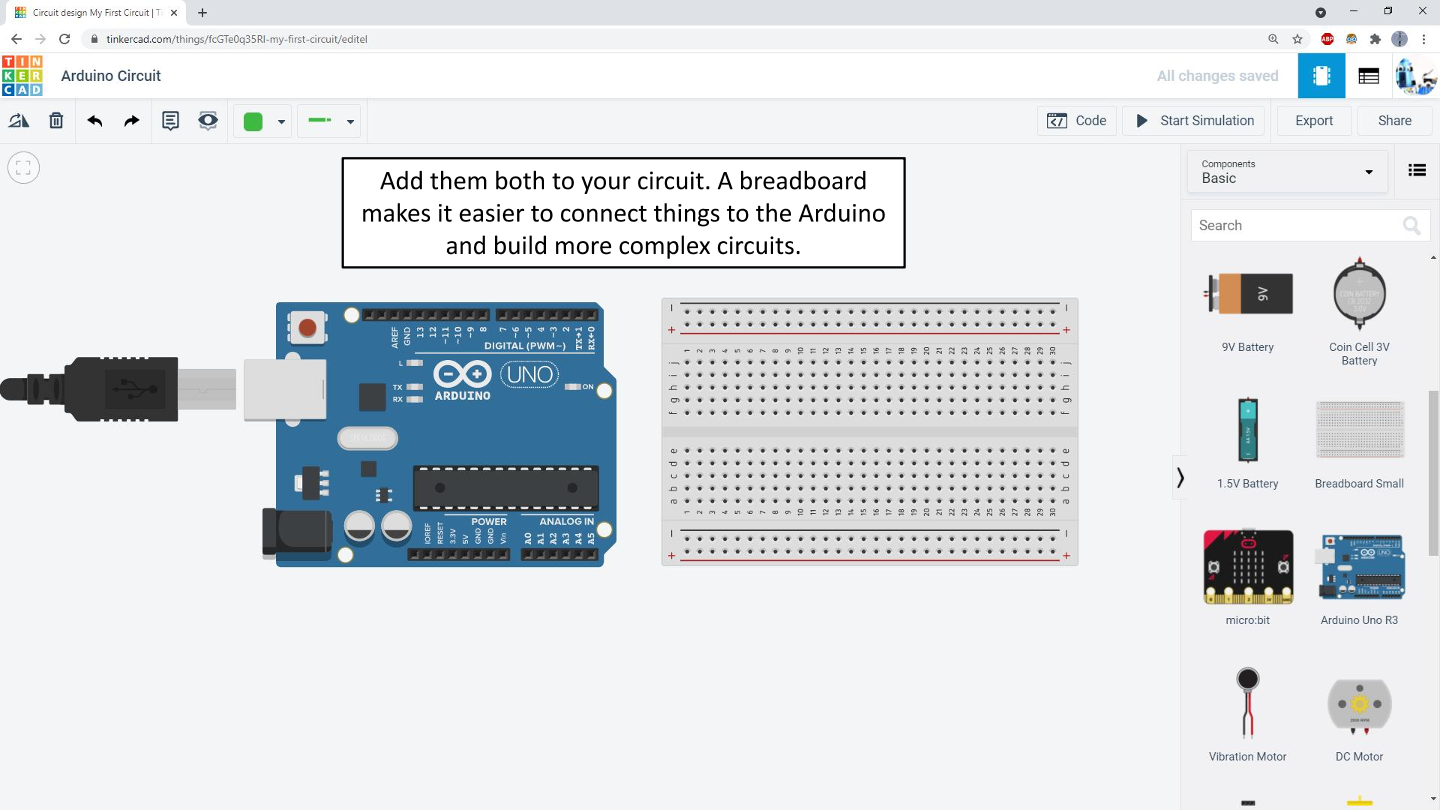This screenshot has height=810, width=1440.
Task: Open the Code editor panel
Action: [x=1076, y=121]
